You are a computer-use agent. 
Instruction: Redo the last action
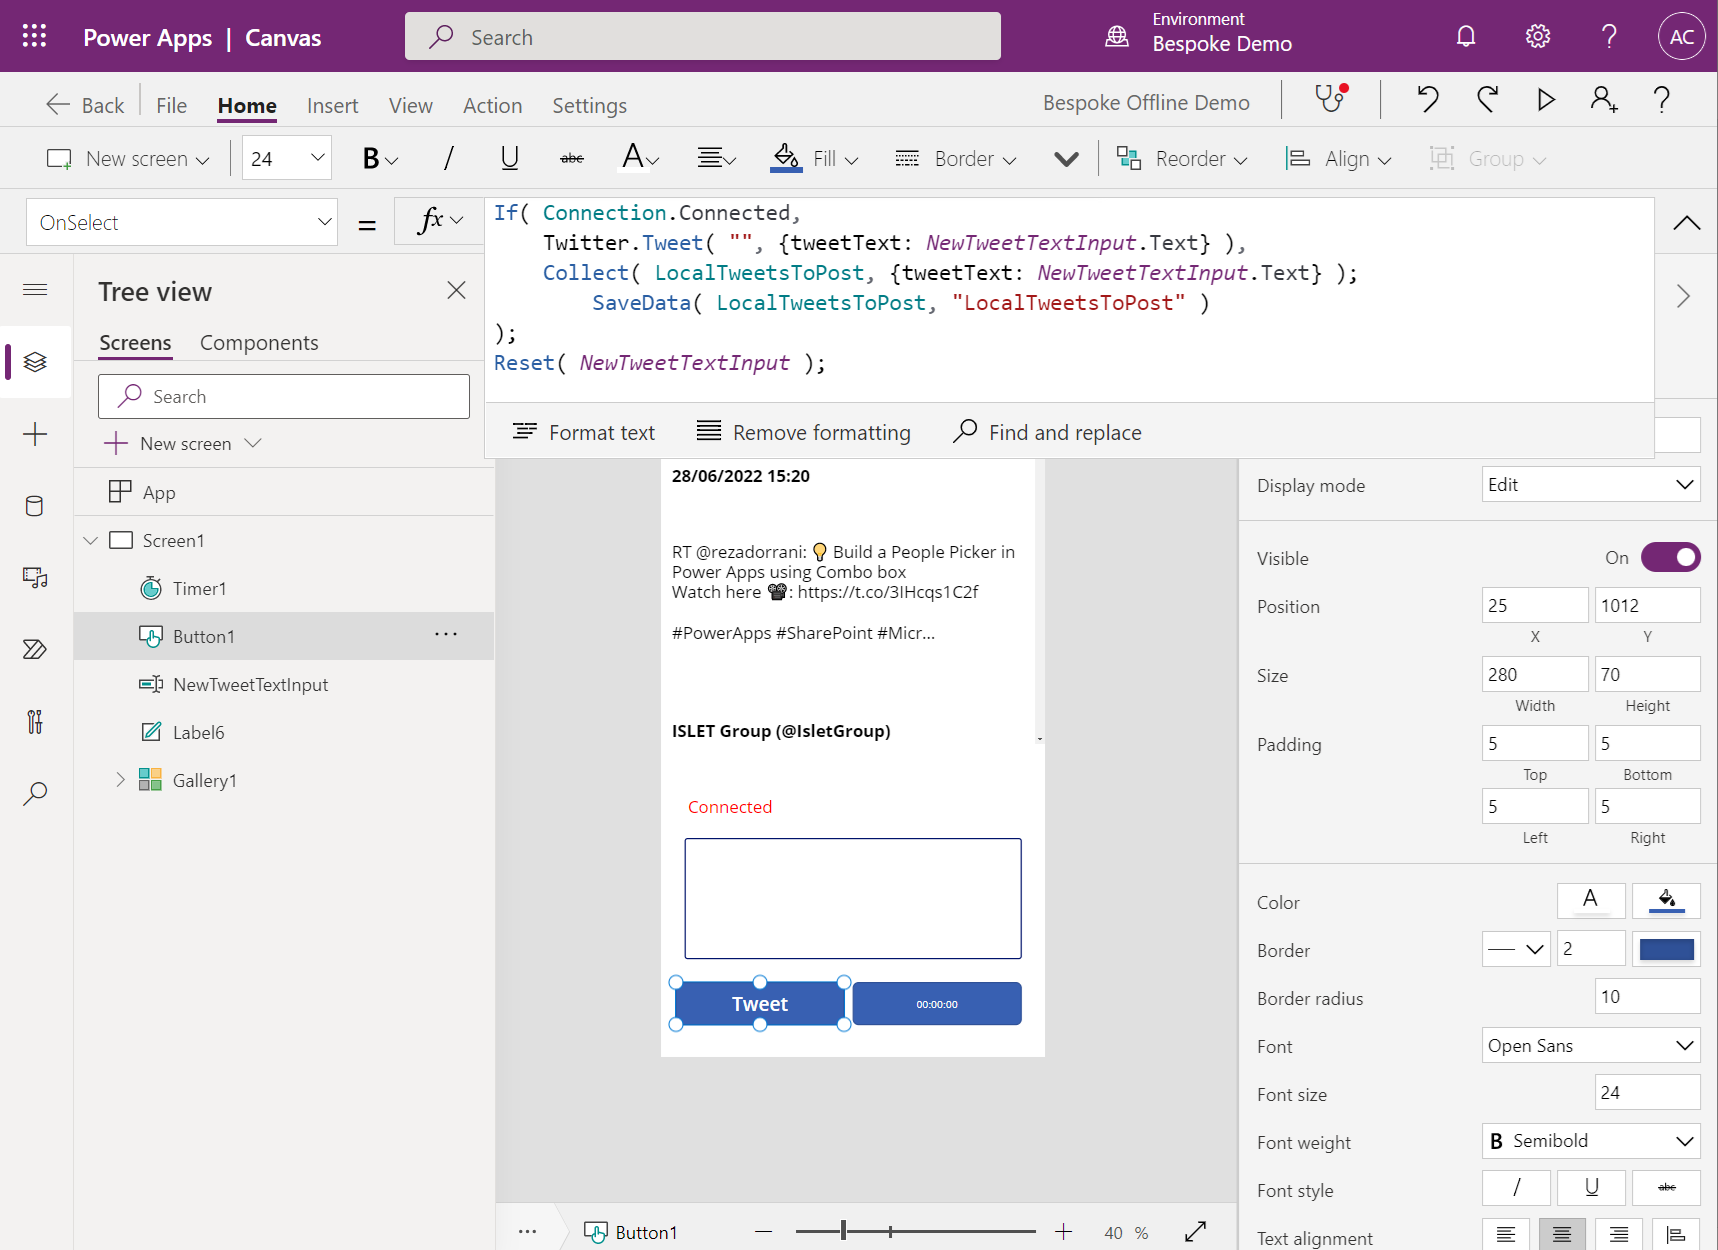click(1487, 99)
